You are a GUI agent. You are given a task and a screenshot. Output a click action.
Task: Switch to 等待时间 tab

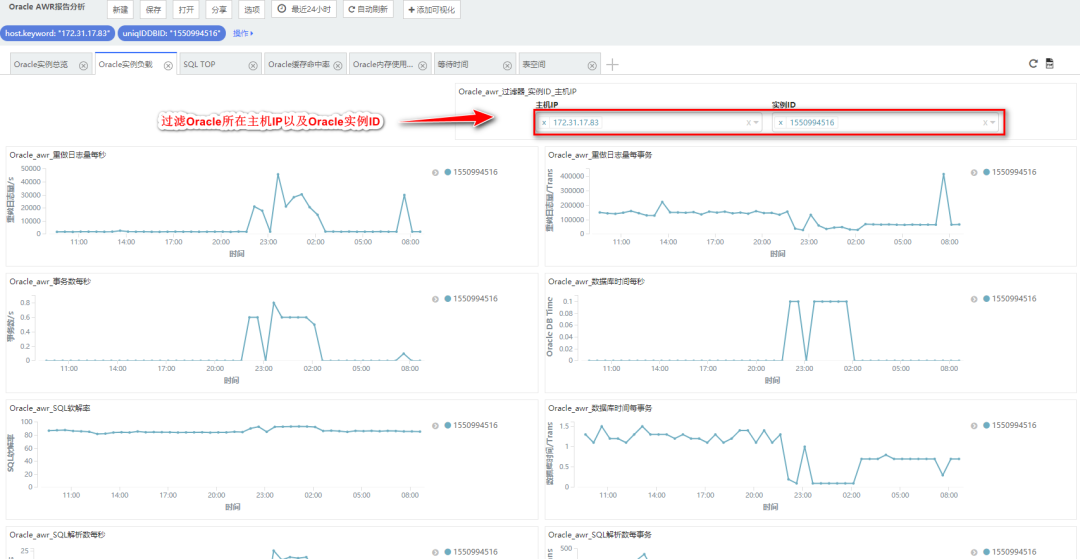click(x=453, y=65)
